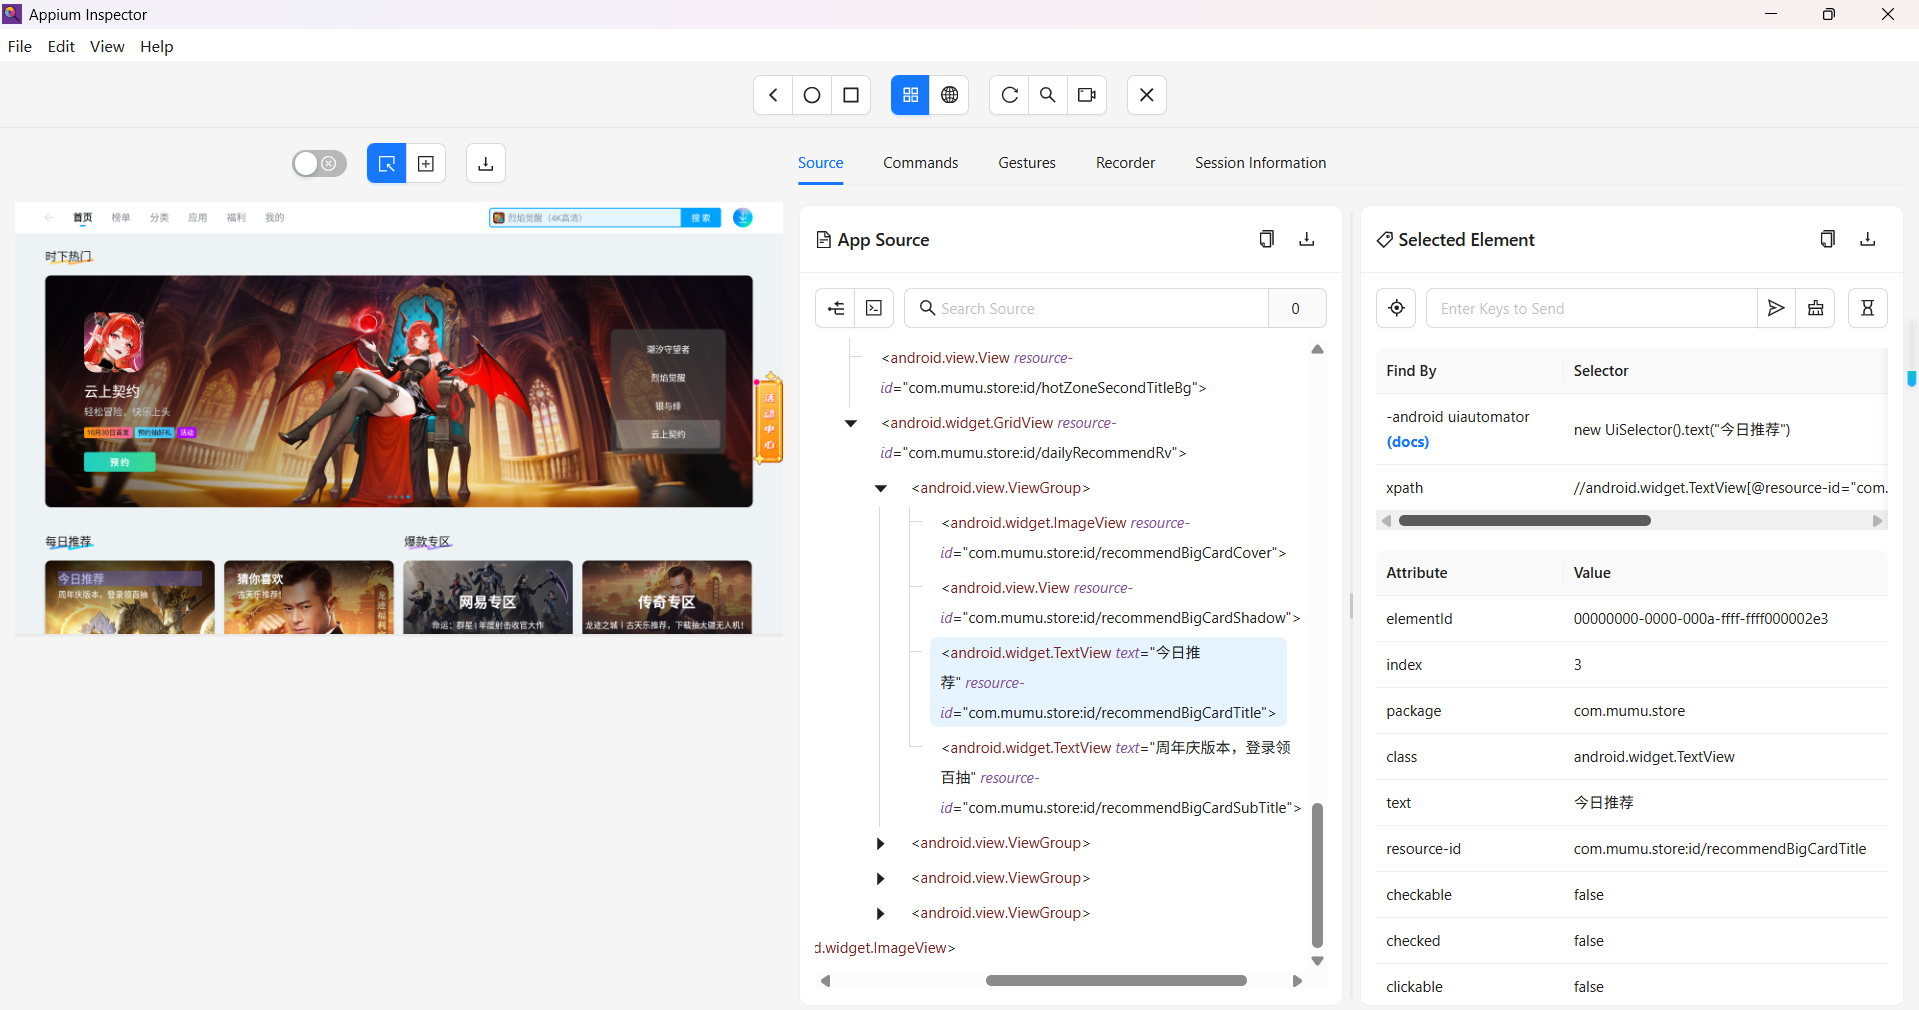Click the elementId value cell

tap(1700, 619)
